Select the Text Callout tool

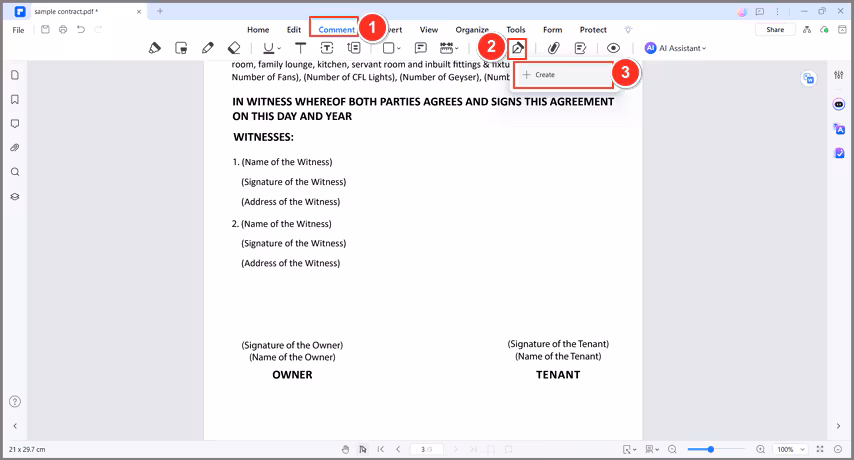coord(354,48)
